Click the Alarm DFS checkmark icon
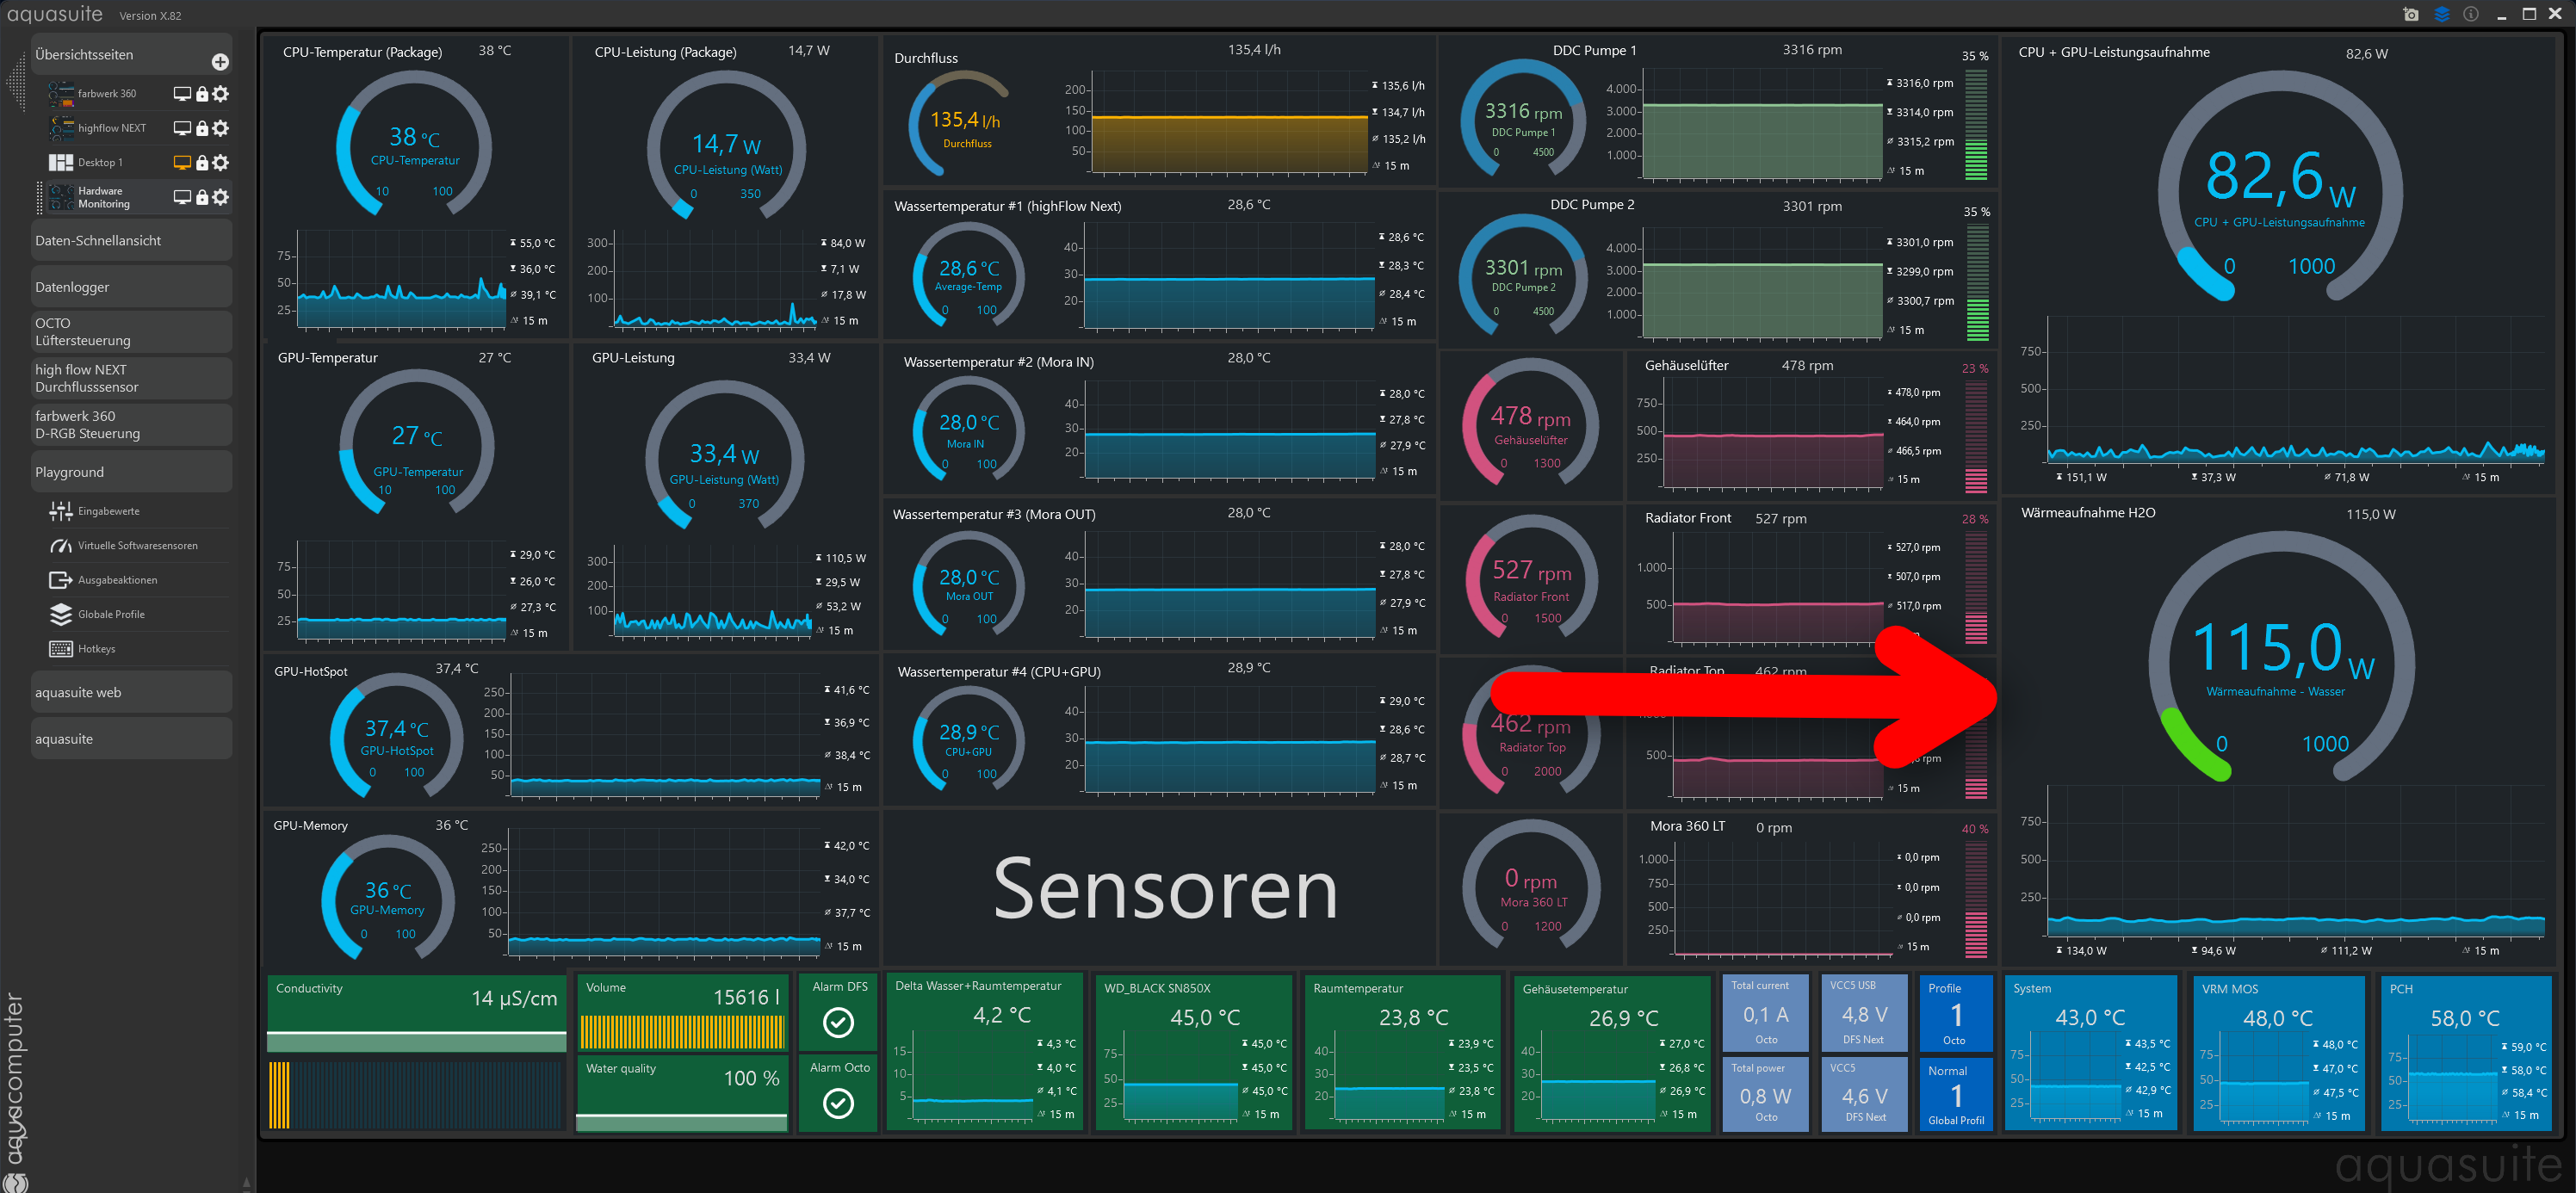This screenshot has width=2576, height=1193. [838, 1022]
